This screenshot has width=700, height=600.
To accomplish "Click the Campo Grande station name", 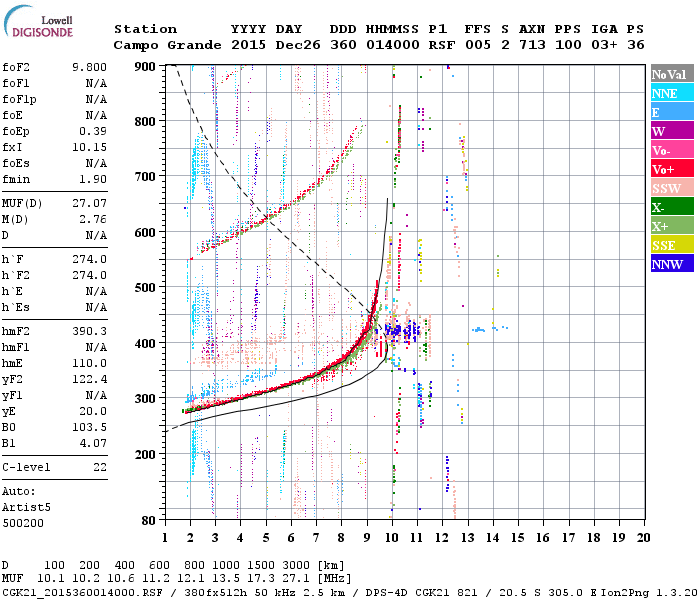I will pyautogui.click(x=167, y=45).
